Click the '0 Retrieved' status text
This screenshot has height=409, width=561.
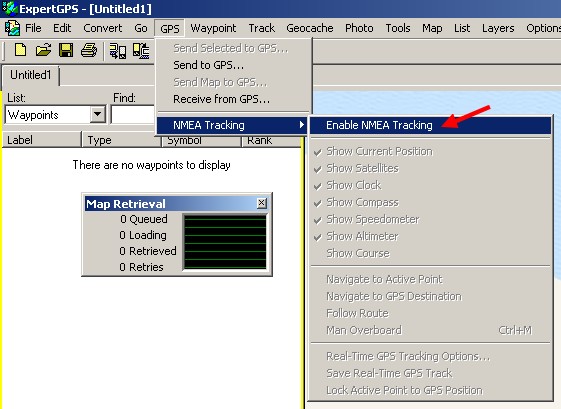(148, 251)
